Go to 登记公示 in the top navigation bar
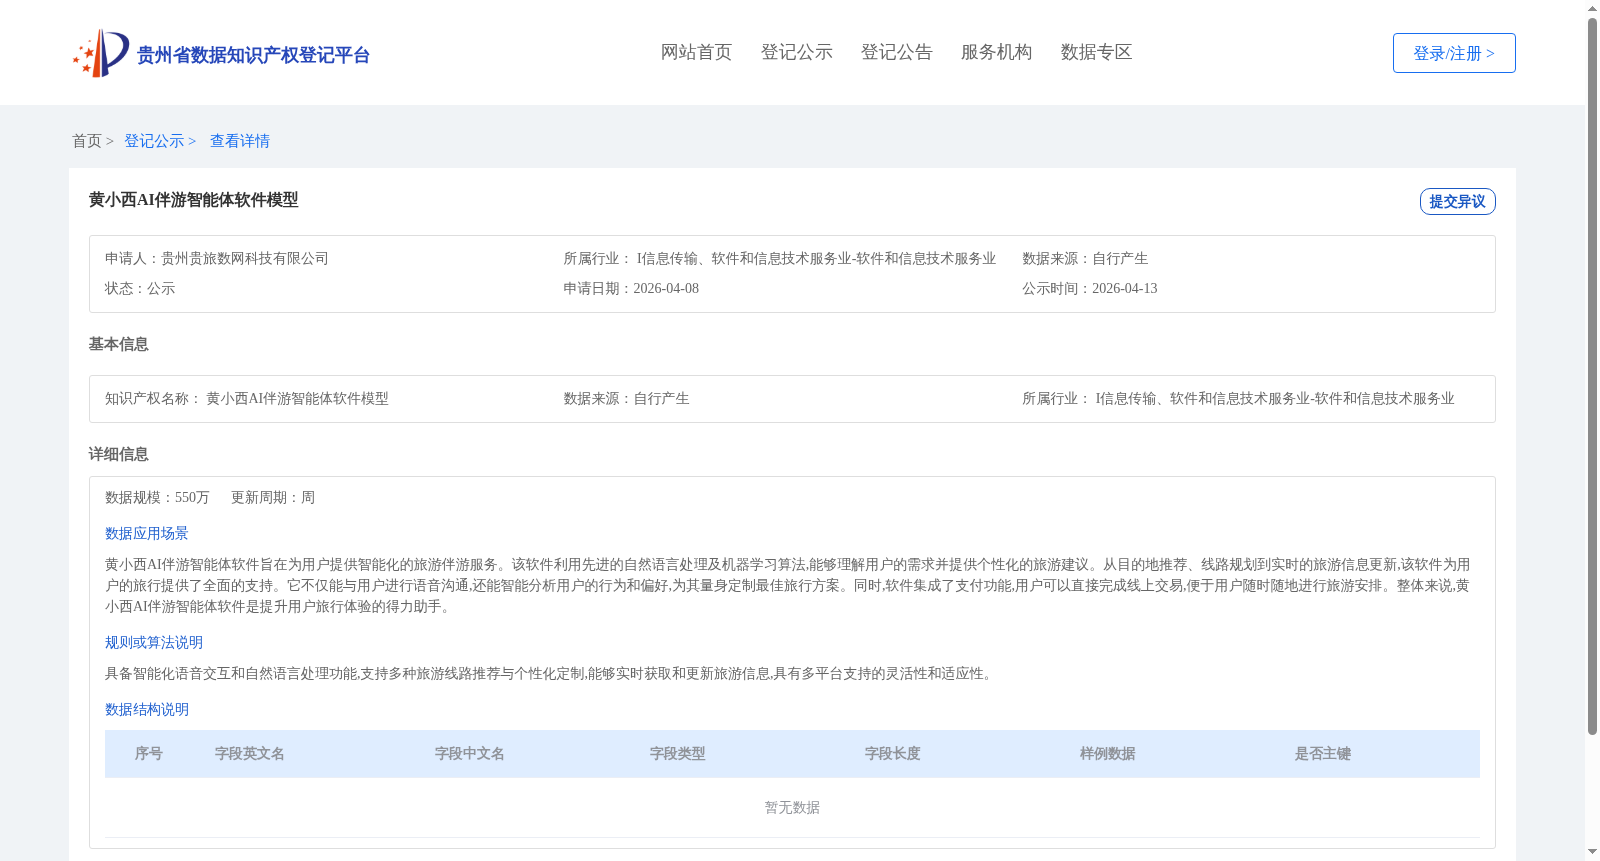1600x861 pixels. tap(796, 52)
